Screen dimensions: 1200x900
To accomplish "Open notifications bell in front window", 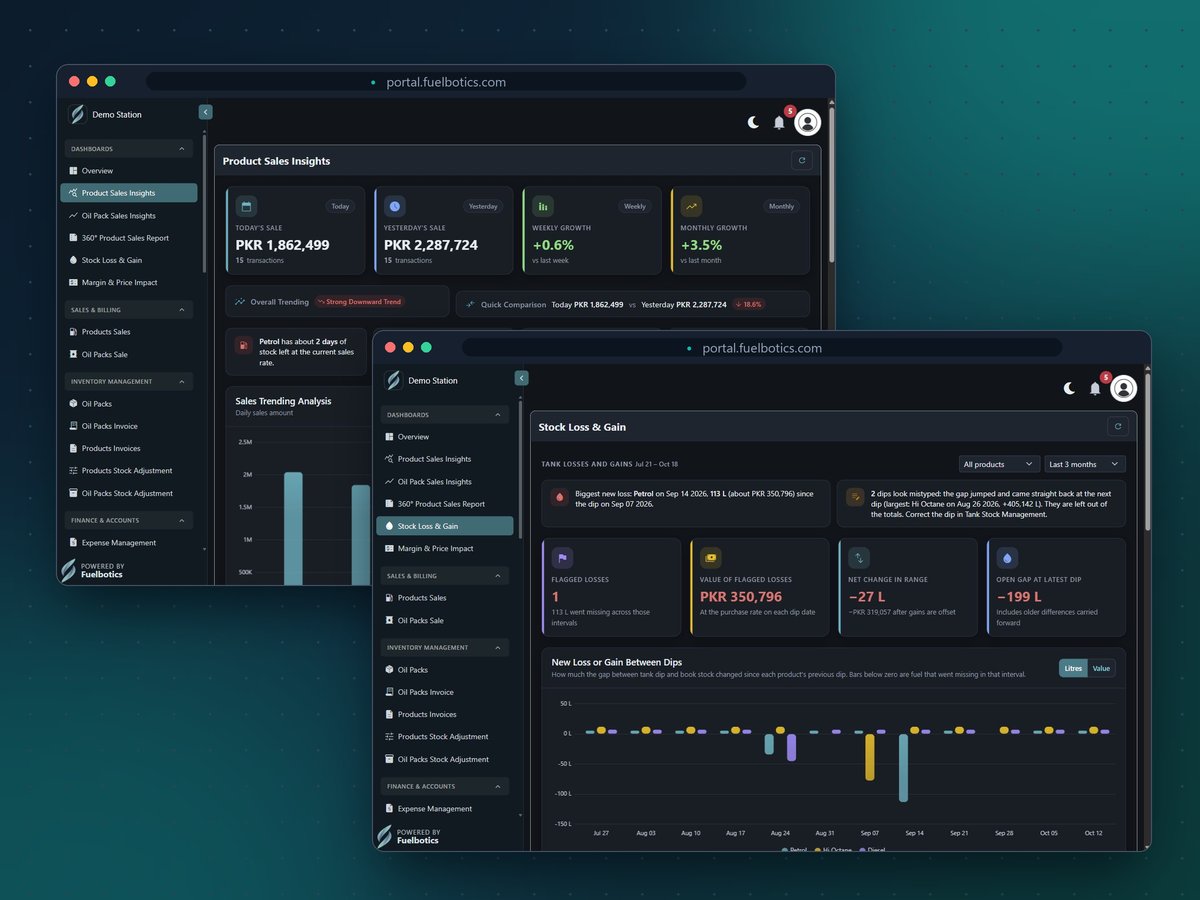I will [1095, 388].
